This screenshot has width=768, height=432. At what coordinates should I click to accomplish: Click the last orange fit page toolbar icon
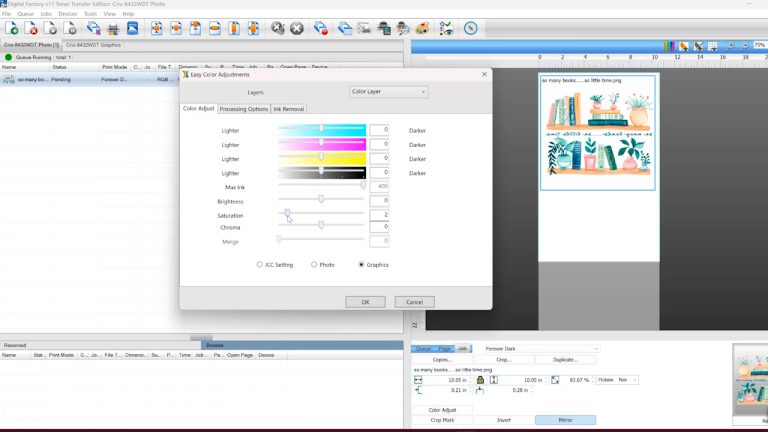click(x=253, y=28)
